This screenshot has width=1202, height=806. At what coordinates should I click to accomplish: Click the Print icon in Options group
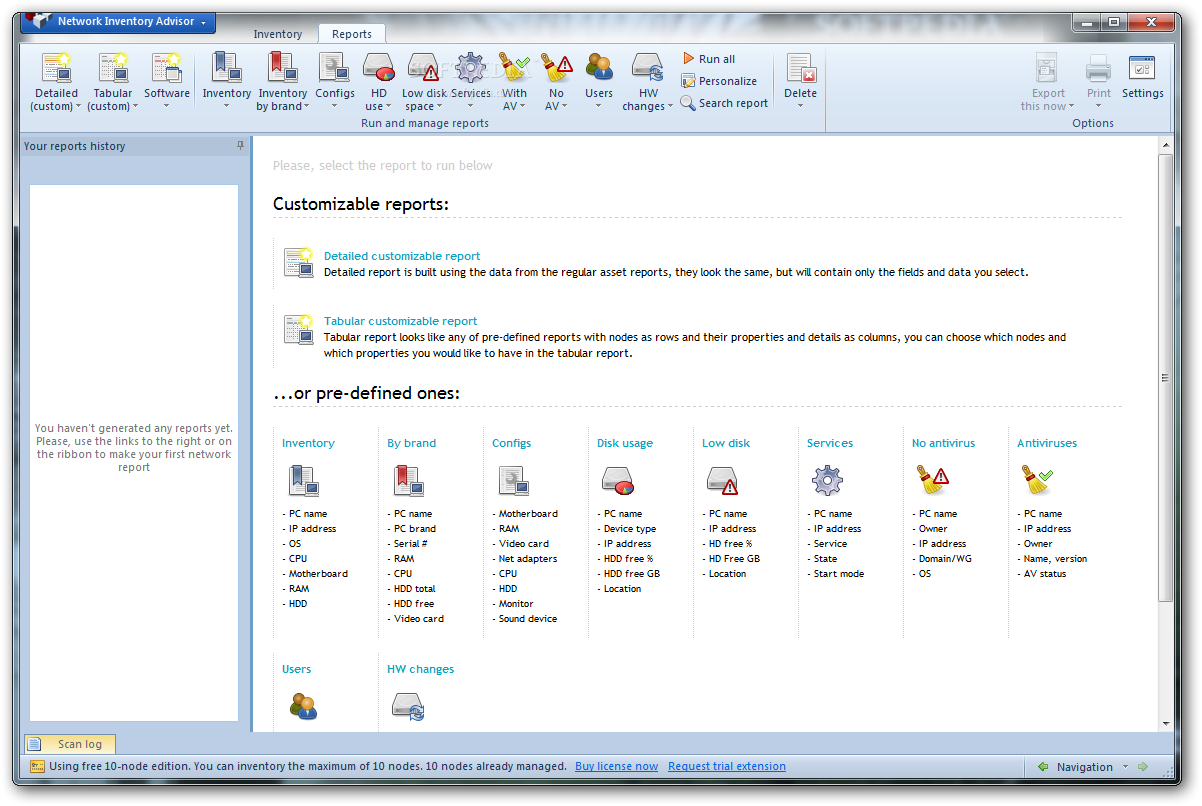click(1098, 68)
